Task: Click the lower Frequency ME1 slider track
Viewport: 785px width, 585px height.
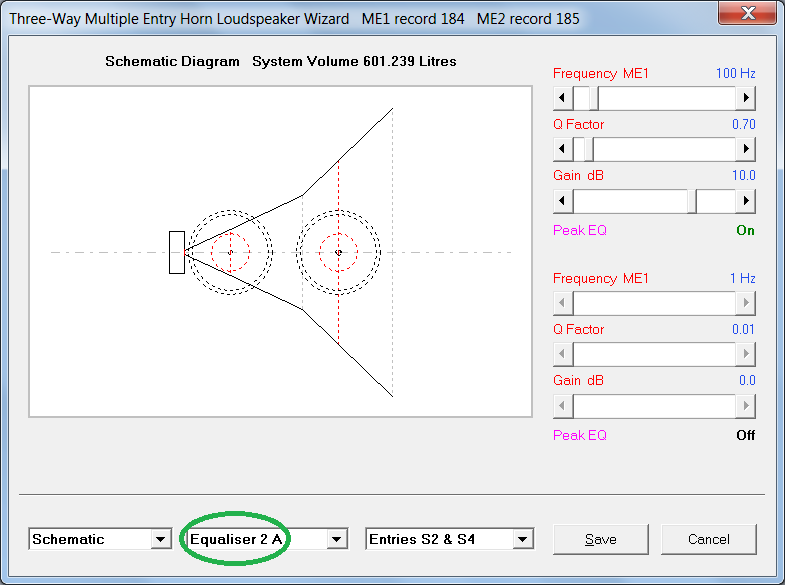Action: (654, 303)
